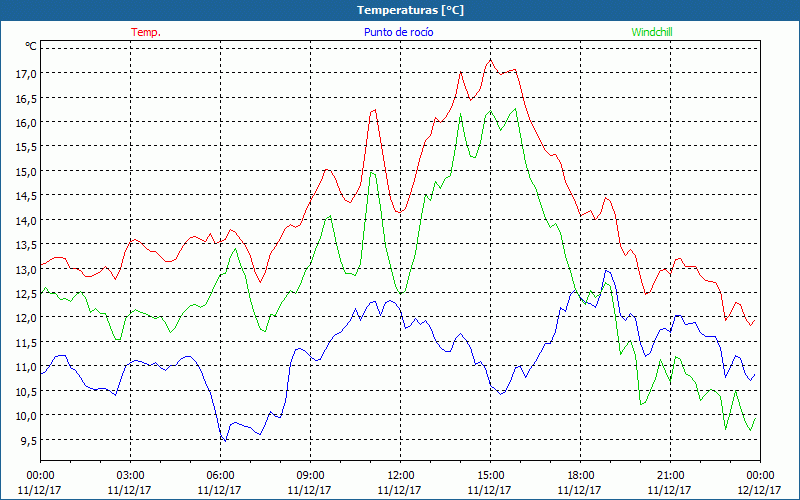Click the 14,5 y-axis value
Screen dimensions: 800x500
(x=26, y=196)
